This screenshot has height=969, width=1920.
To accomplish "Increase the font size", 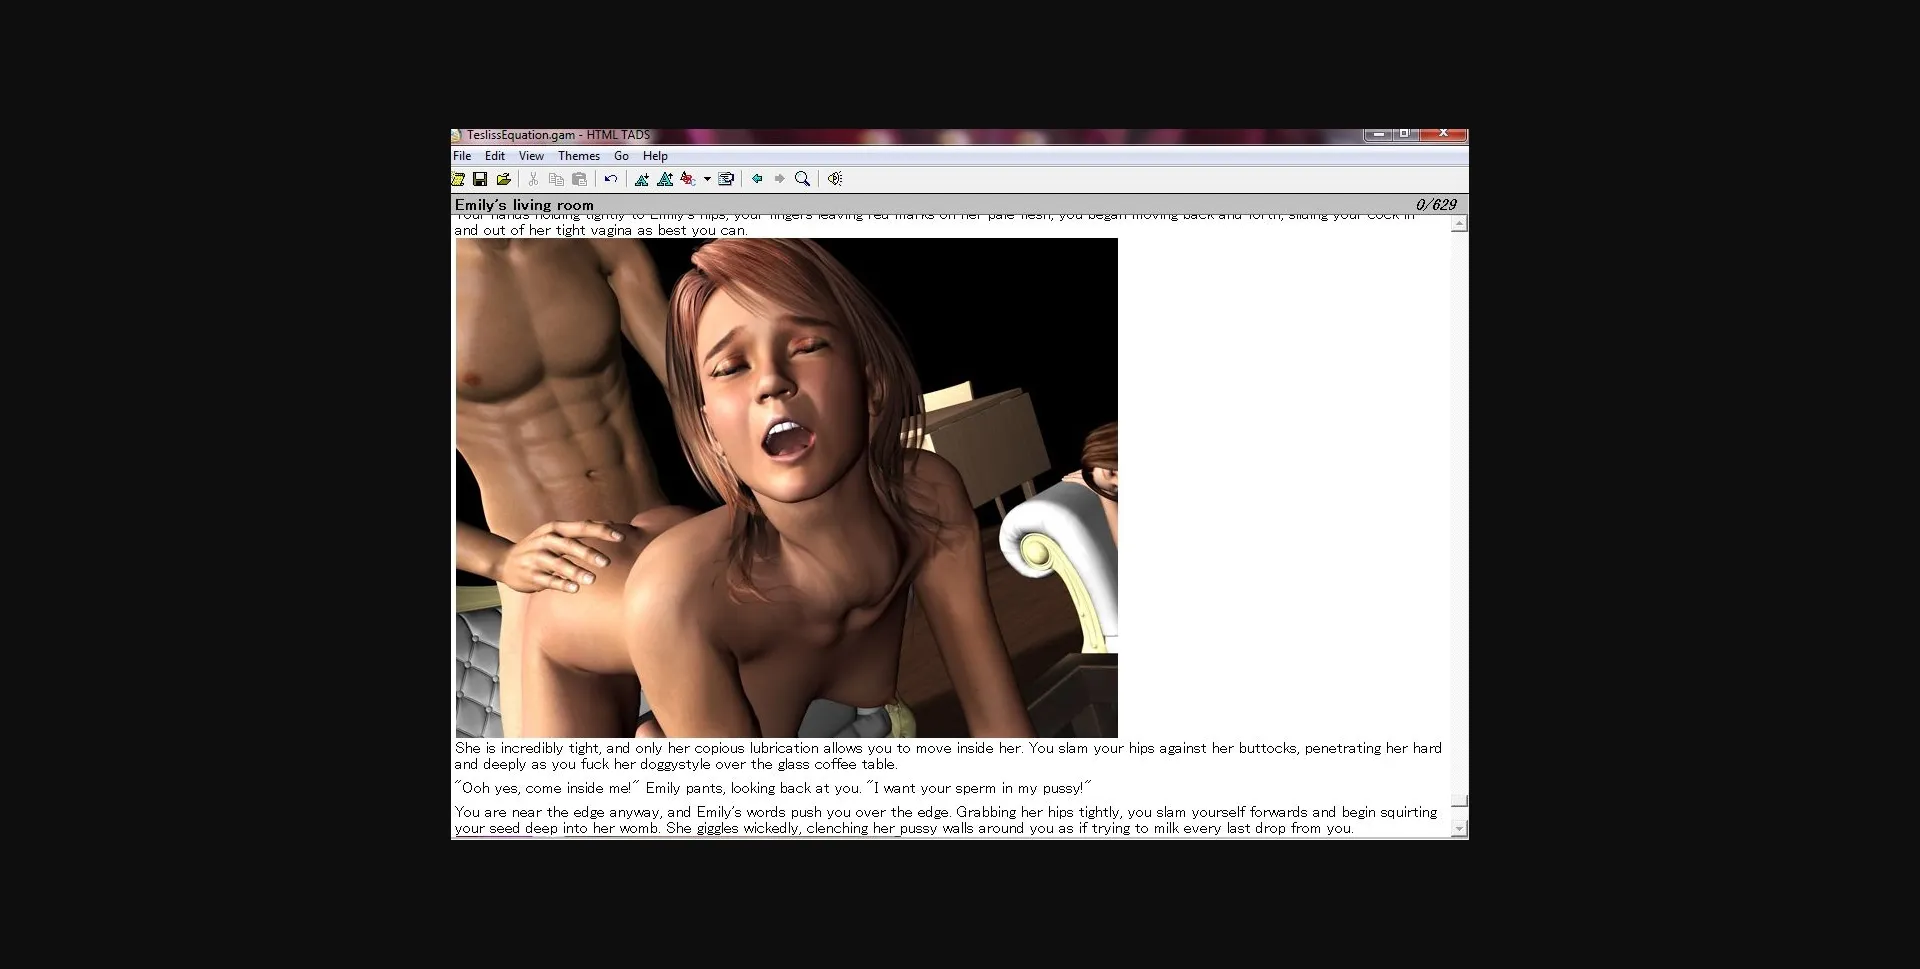I will pos(666,178).
